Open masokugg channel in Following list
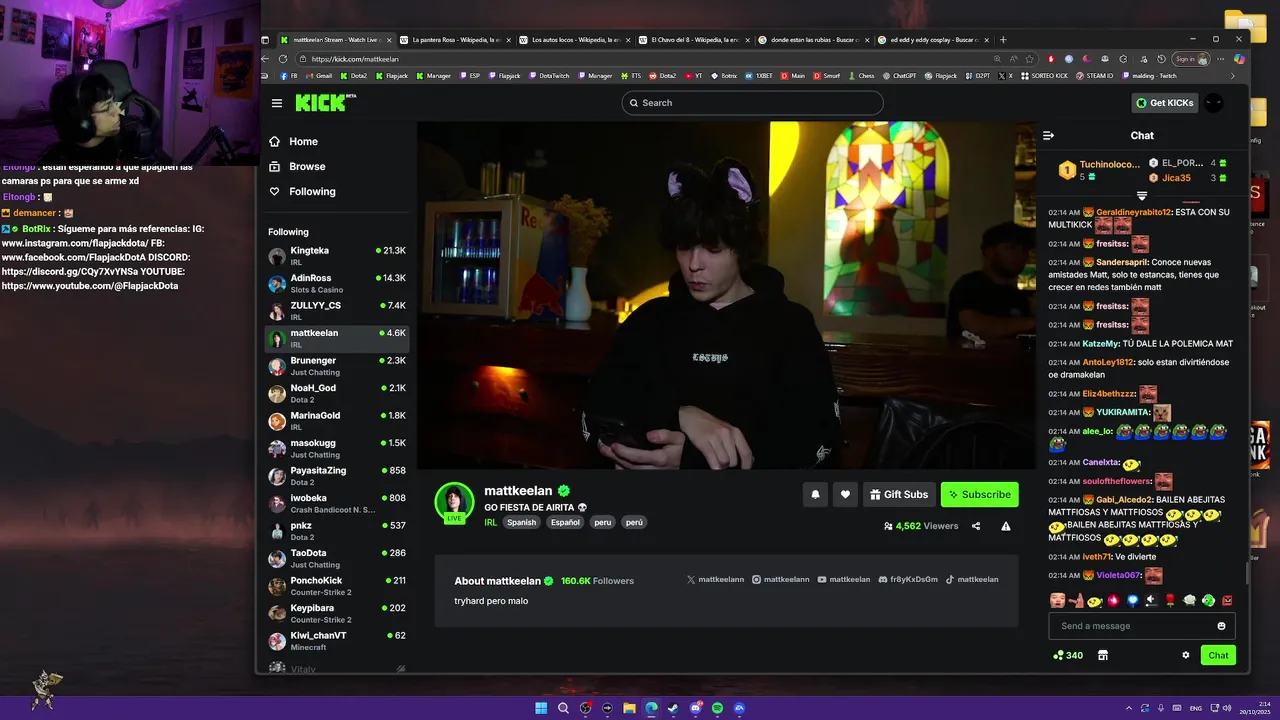The width and height of the screenshot is (1280, 720). [337, 448]
